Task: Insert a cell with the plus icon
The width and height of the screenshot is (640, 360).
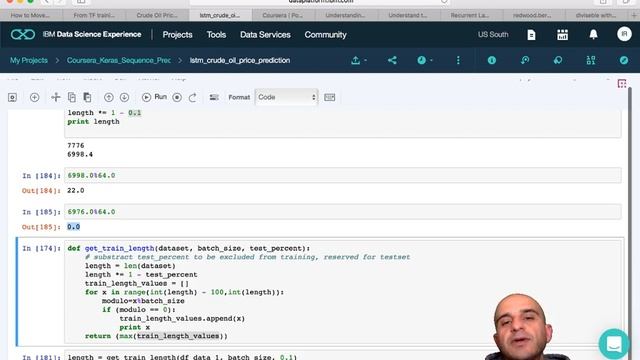Action: [x=34, y=97]
